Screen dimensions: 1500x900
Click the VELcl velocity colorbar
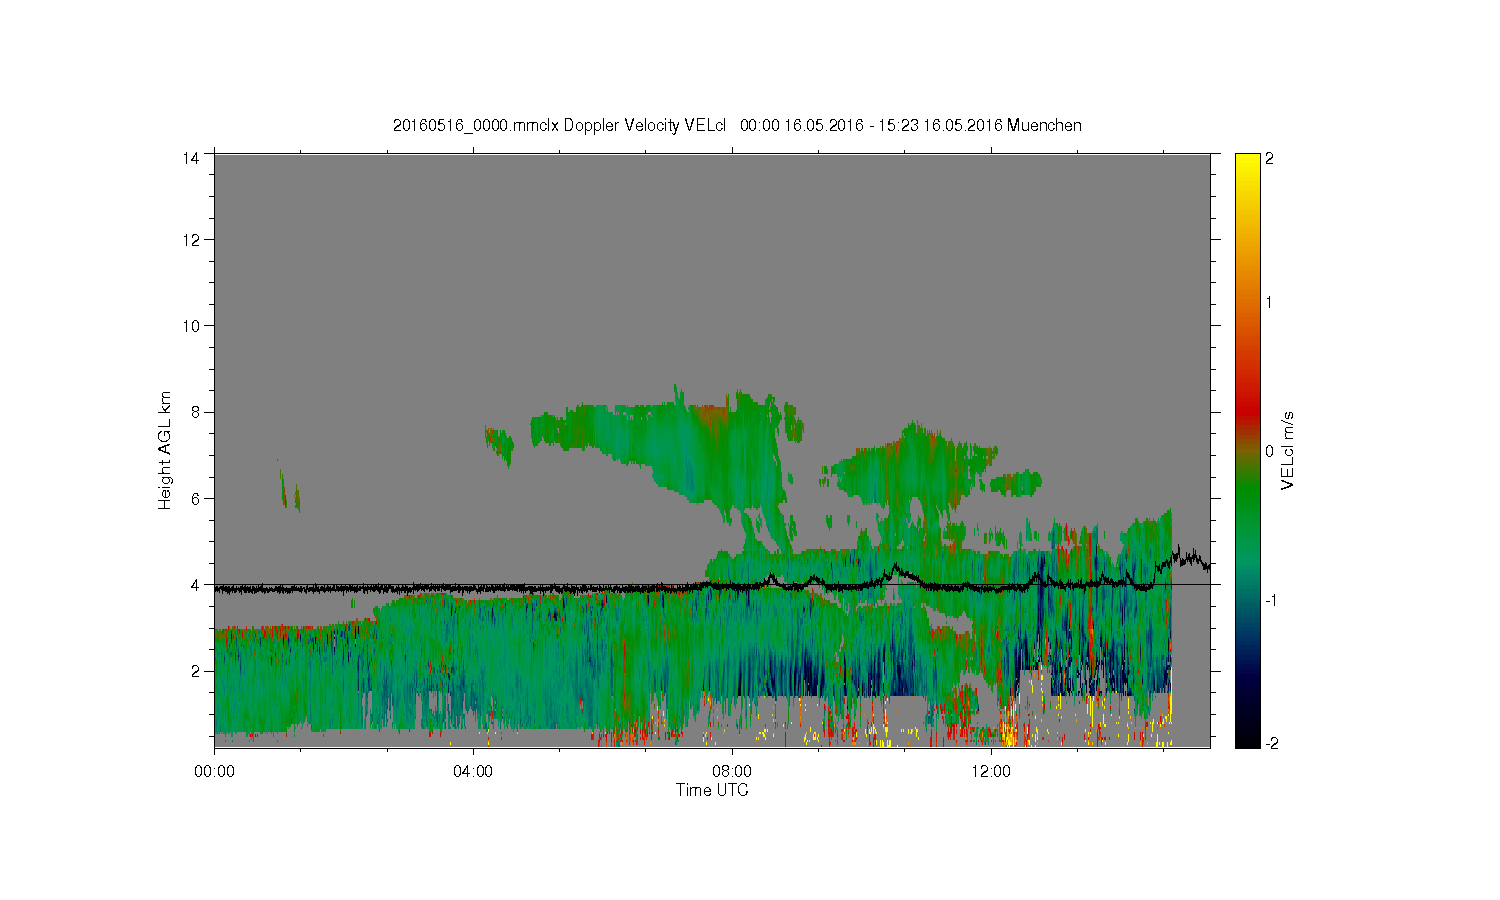(1247, 450)
